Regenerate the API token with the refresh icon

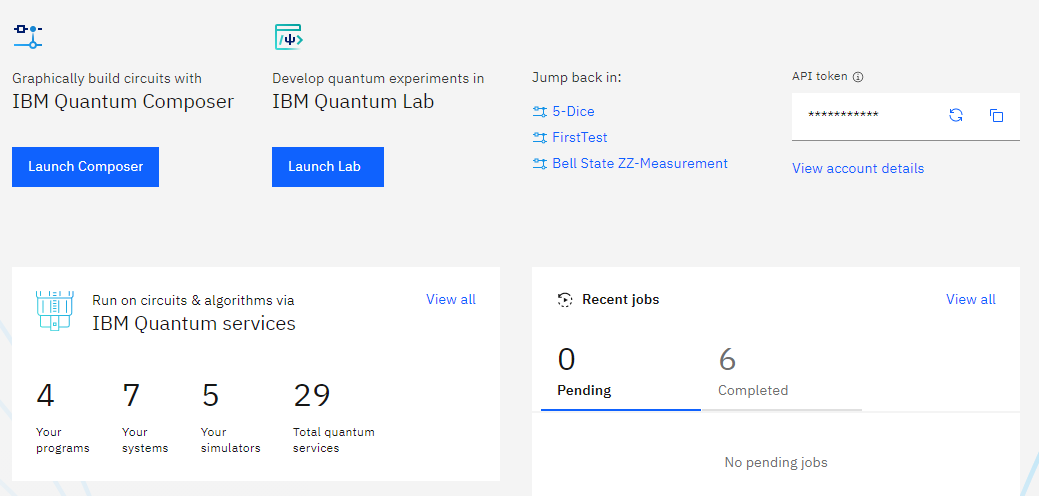click(956, 115)
